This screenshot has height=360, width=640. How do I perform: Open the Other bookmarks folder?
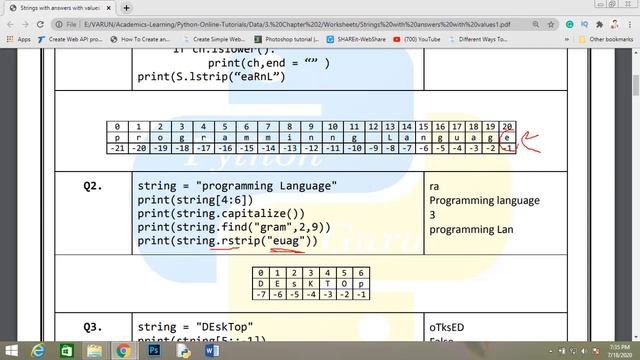click(606, 39)
